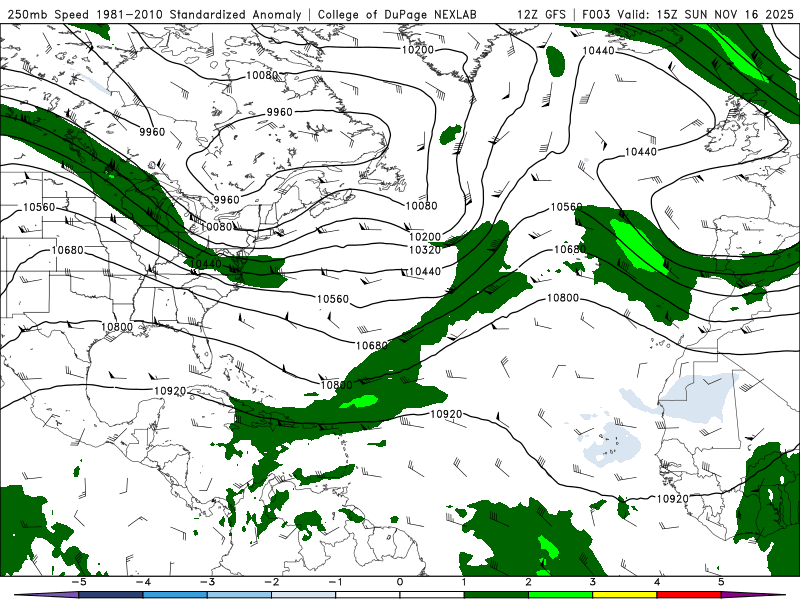Click the colorbar scale value -3

pos(207,582)
